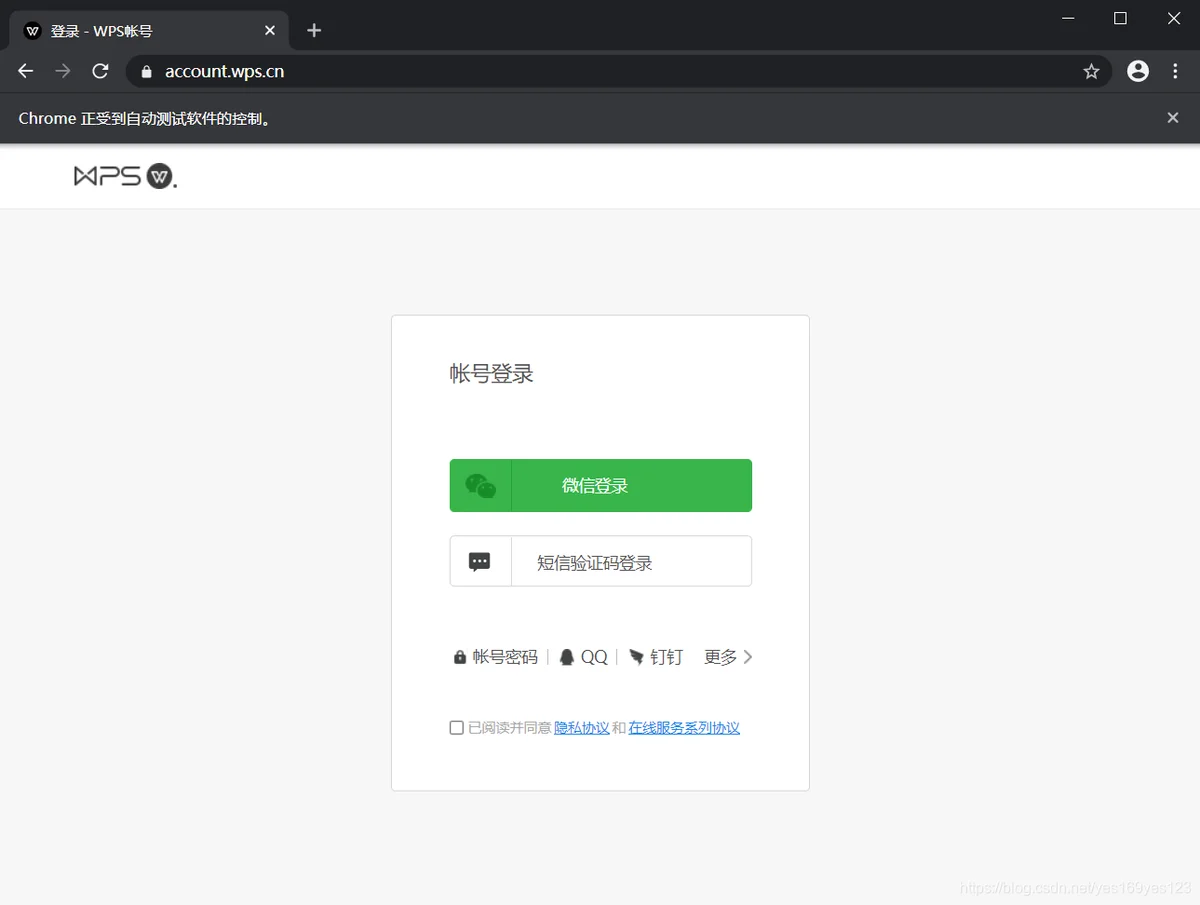This screenshot has width=1200, height=905.
Task: Close the 登录 - WPS帐号 tab
Action: coord(270,31)
